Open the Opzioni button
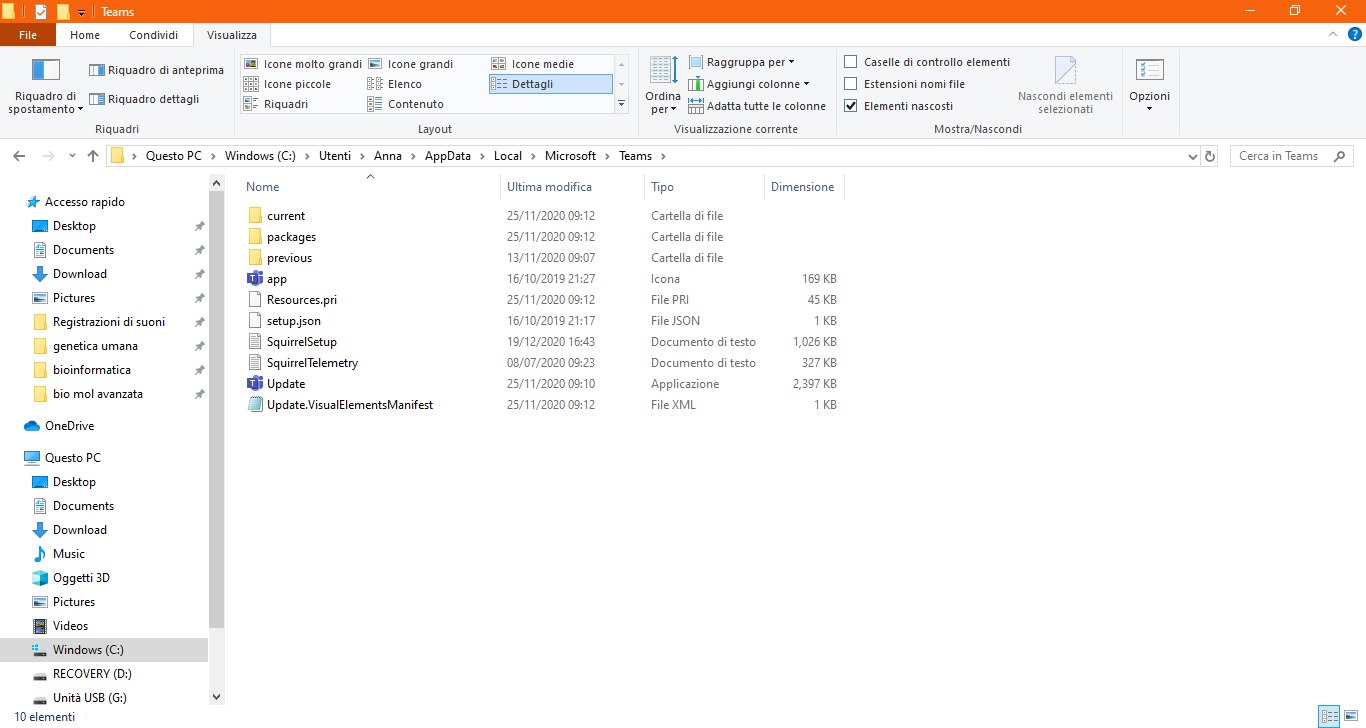The image size is (1366, 728). 1149,86
